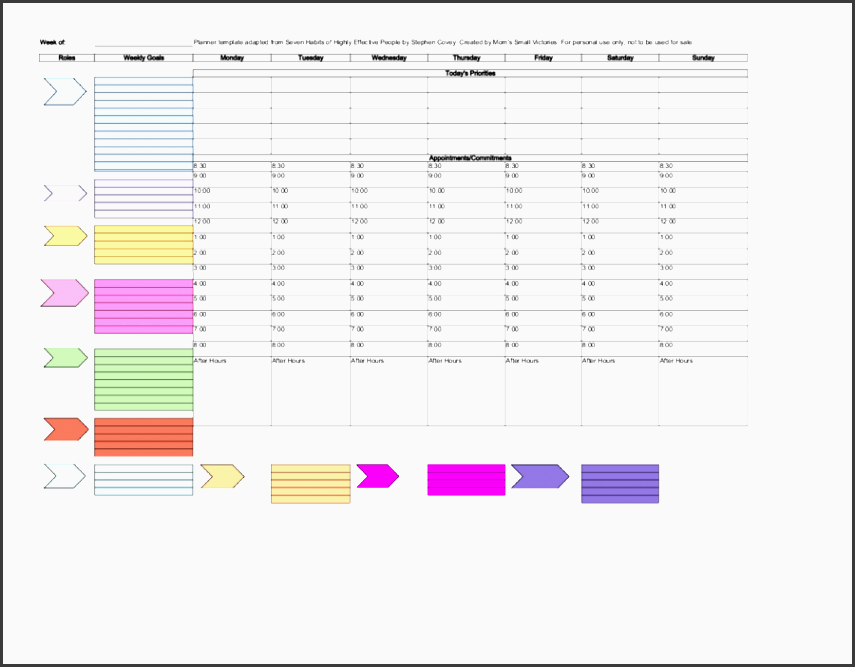Select the yellow weekly goals box
855x667 pixels.
tap(143, 245)
